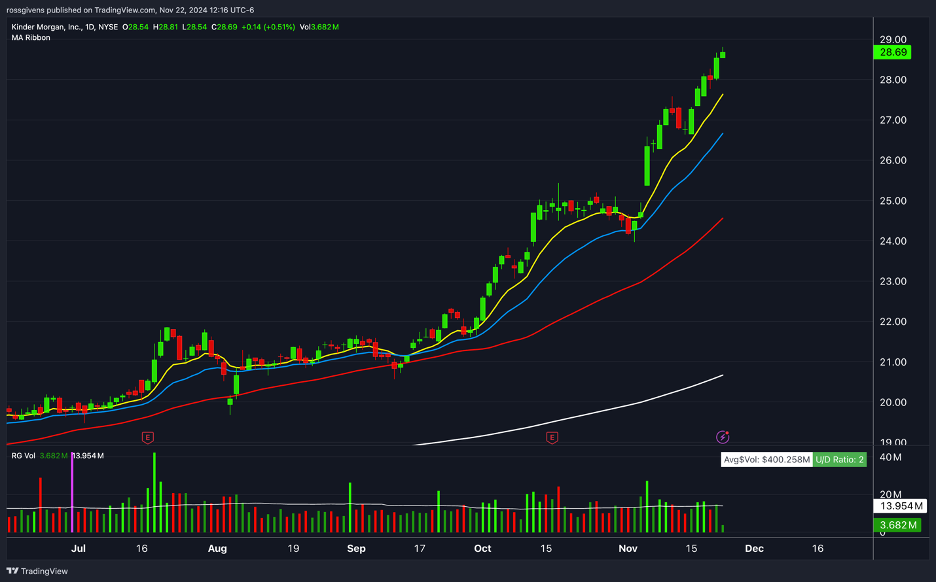The image size is (936, 582).
Task: Click the Avg$Vol: $400.258M box
Action: pos(766,460)
